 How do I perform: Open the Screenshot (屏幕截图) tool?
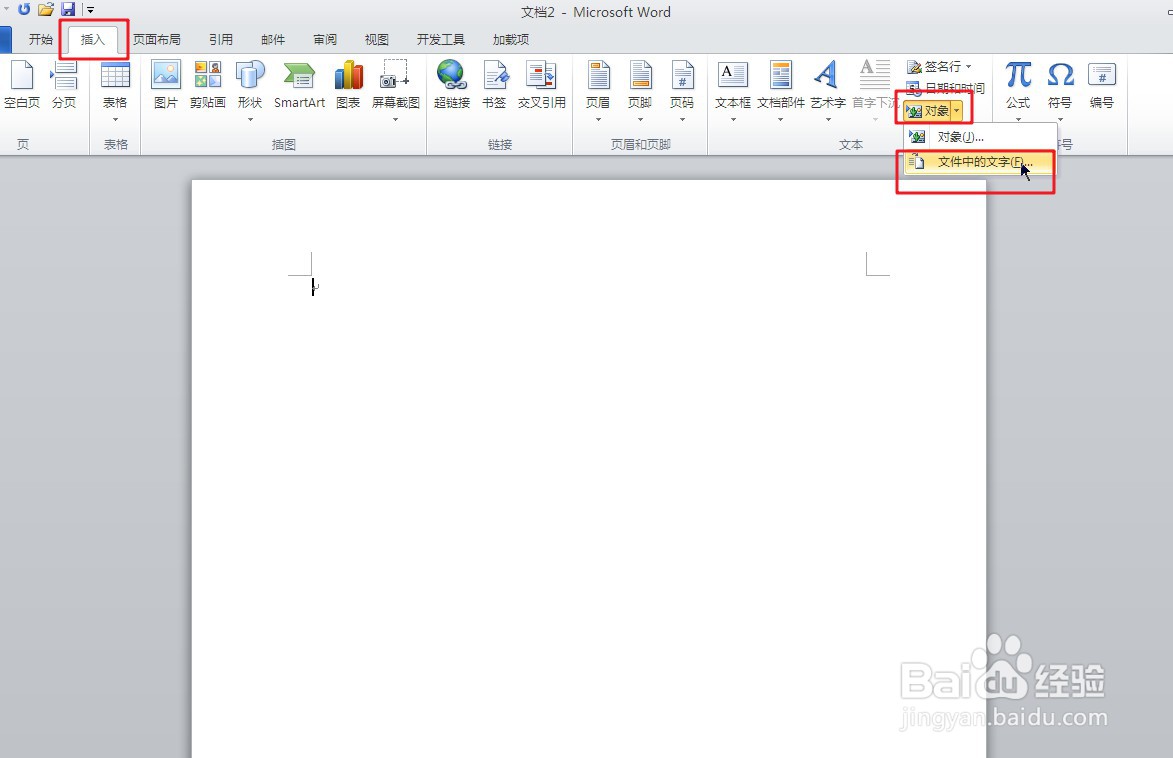click(396, 91)
